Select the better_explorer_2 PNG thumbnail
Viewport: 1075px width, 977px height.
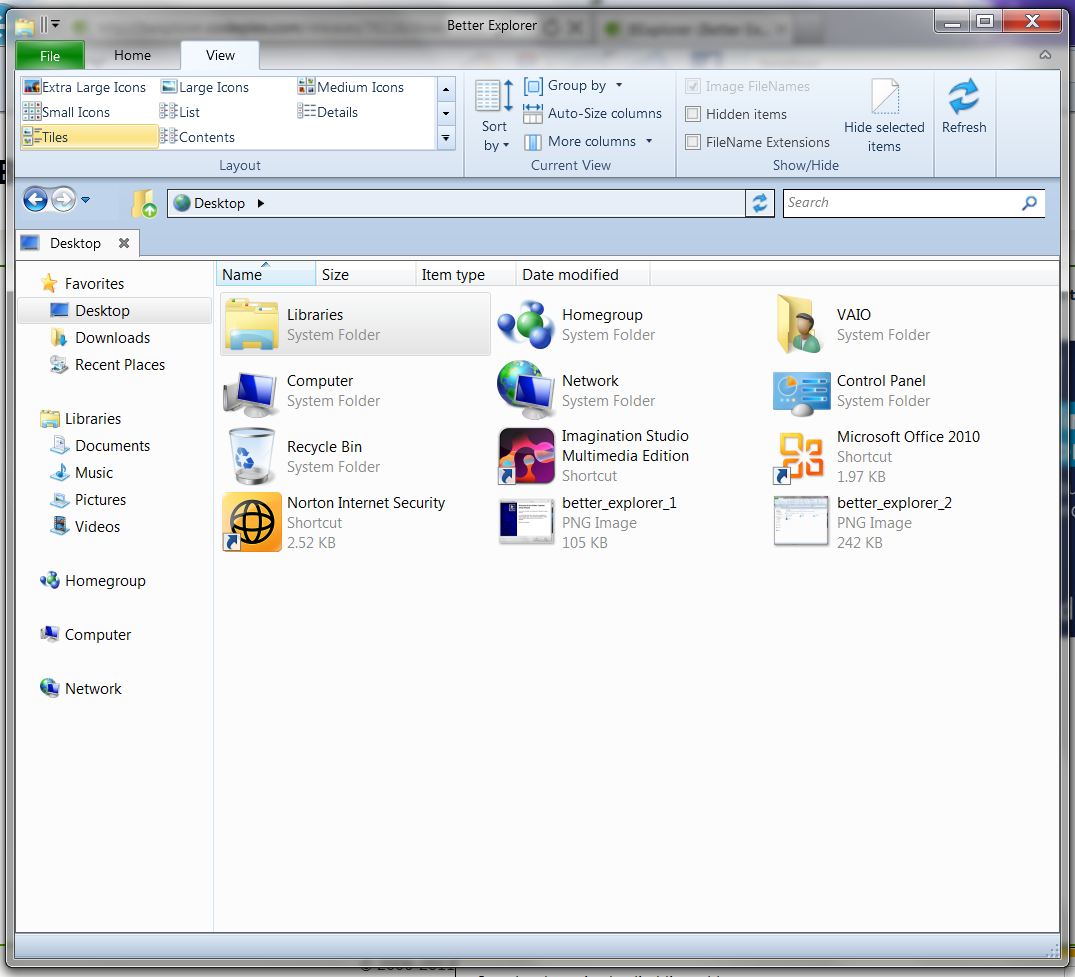[x=801, y=521]
